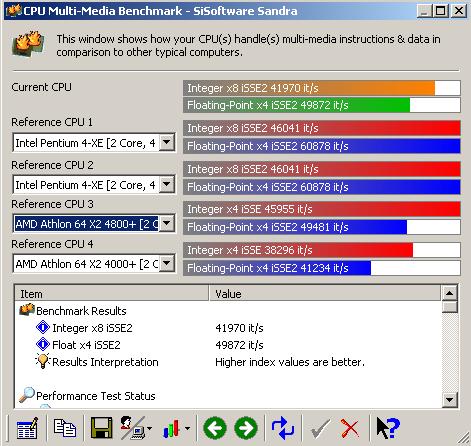Screen dimensions: 471x446
Task: Open Reference CPU 4 dropdown arrow
Action: pos(167,264)
